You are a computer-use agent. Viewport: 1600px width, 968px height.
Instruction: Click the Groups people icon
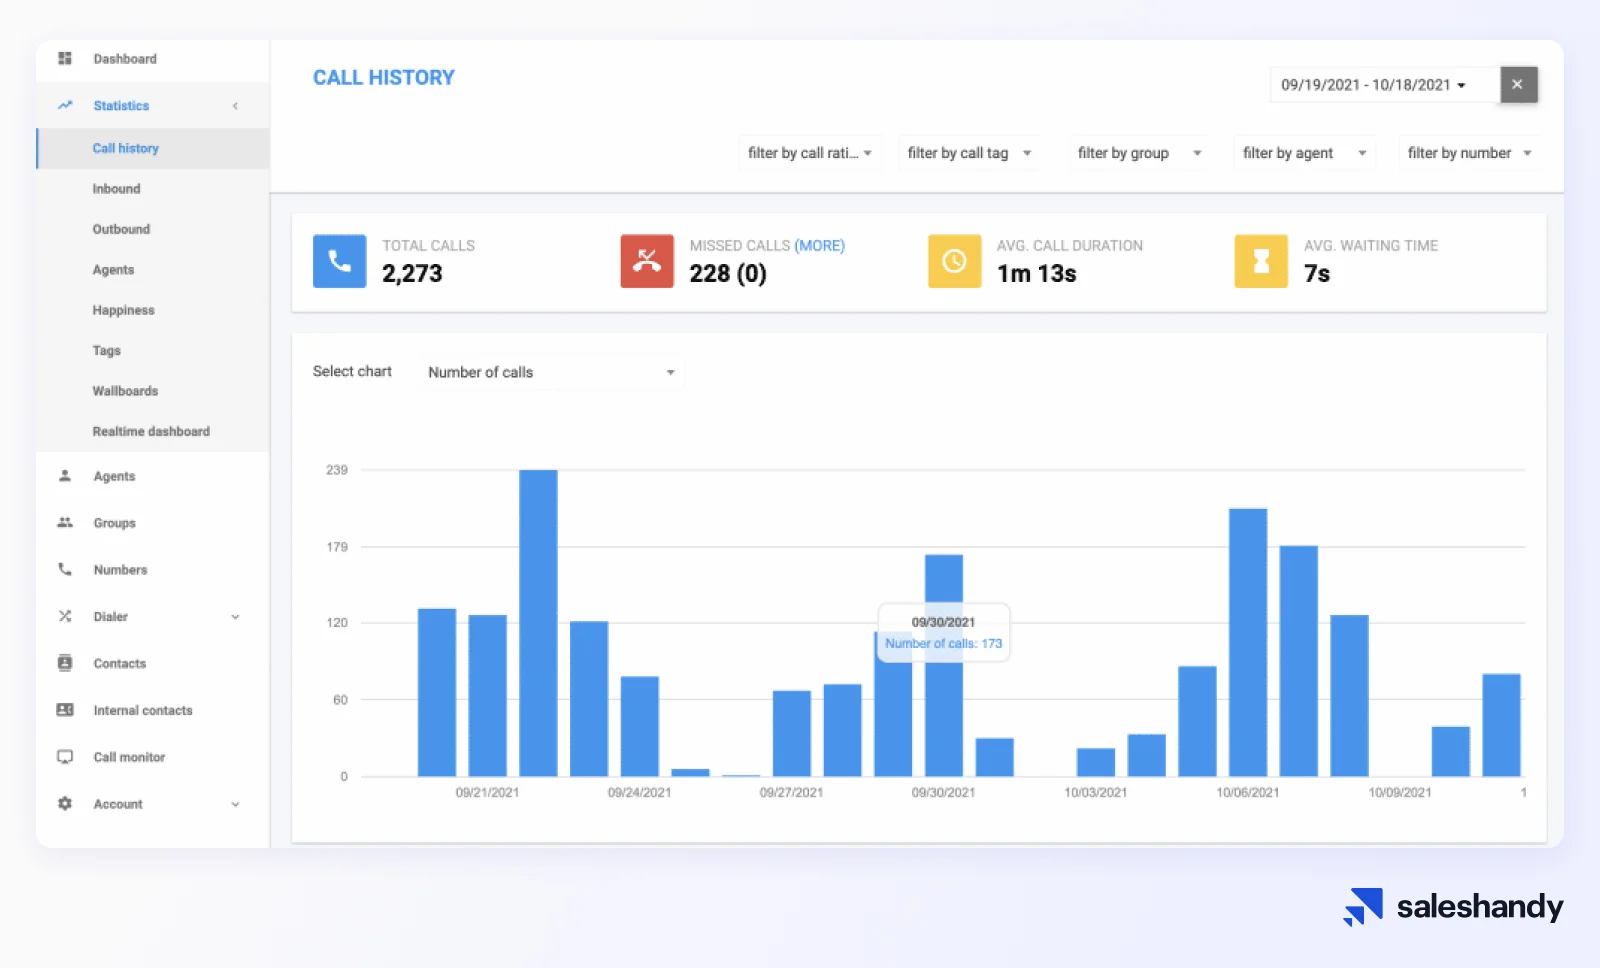(65, 522)
